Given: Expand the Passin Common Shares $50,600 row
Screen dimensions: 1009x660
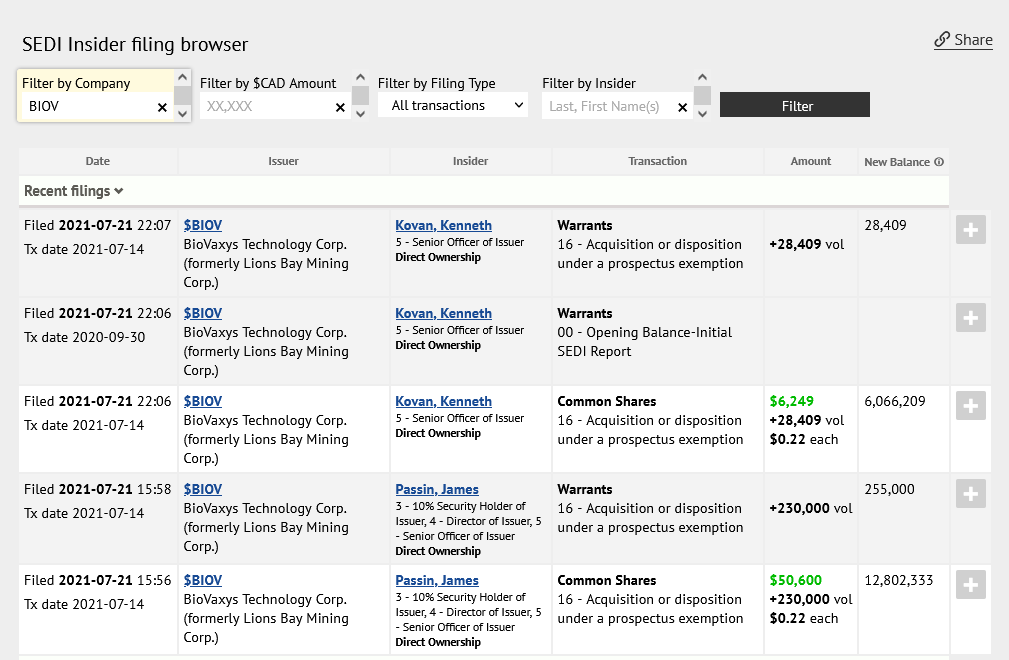Looking at the screenshot, I should point(970,585).
